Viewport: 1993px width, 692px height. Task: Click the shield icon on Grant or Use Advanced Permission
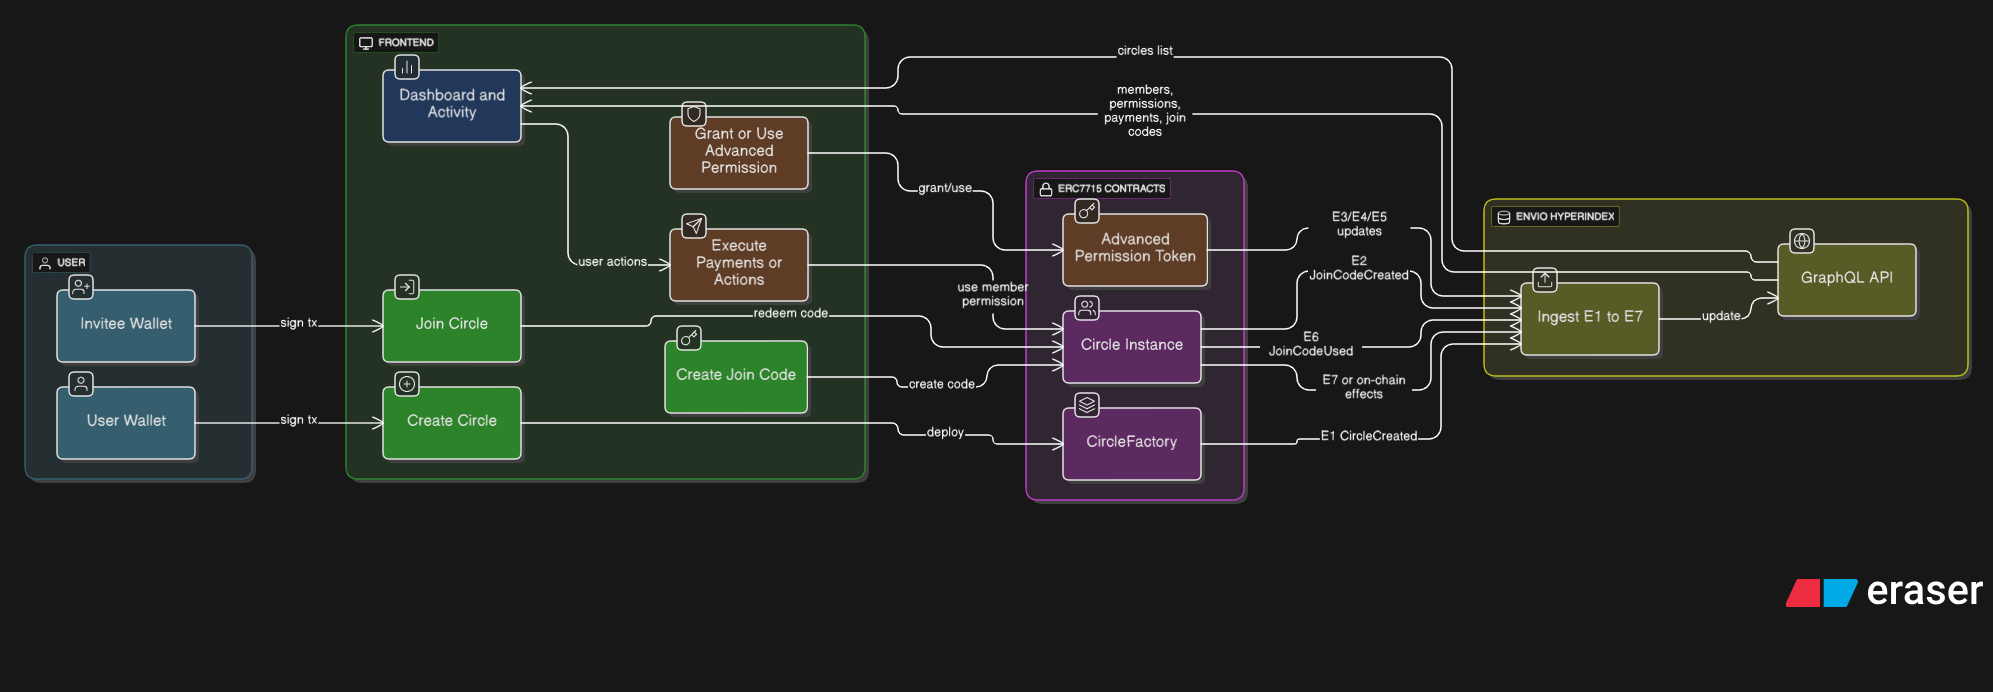(694, 114)
